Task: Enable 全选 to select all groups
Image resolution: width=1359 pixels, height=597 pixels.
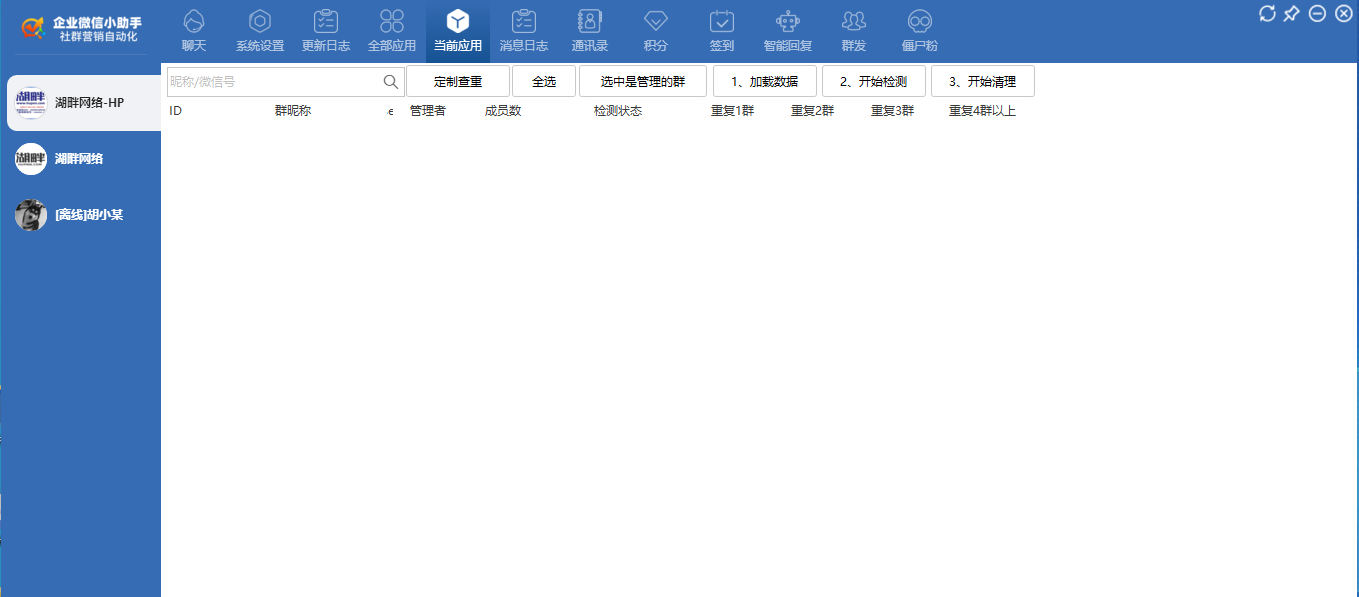Action: click(x=544, y=80)
